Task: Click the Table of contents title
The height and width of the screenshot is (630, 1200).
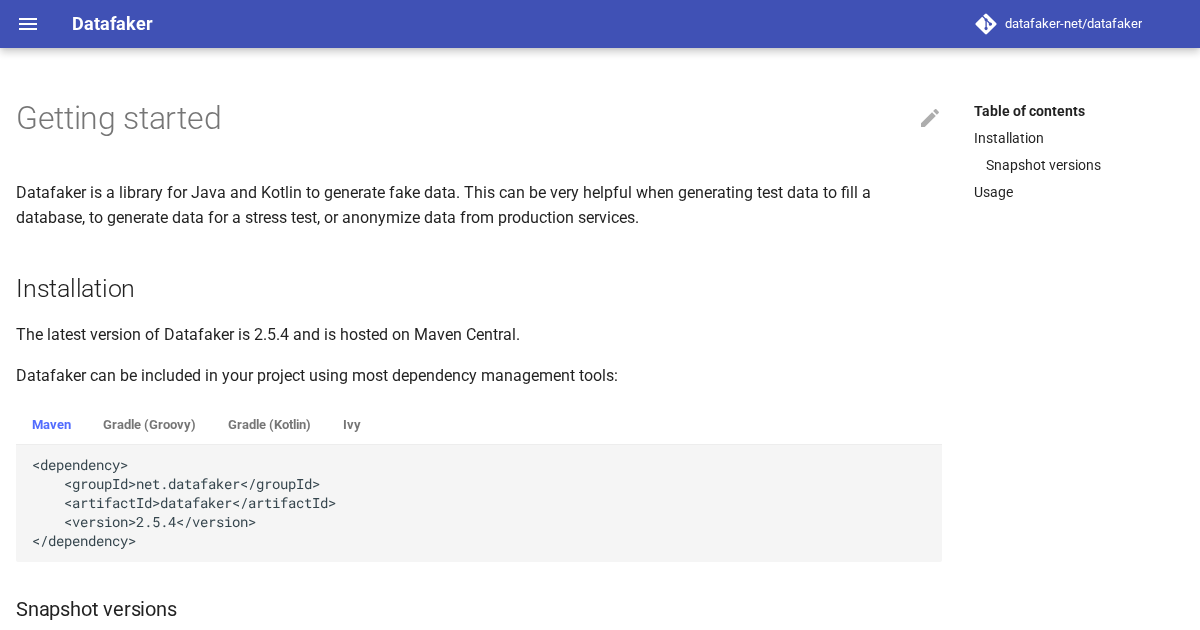Action: [x=1029, y=111]
